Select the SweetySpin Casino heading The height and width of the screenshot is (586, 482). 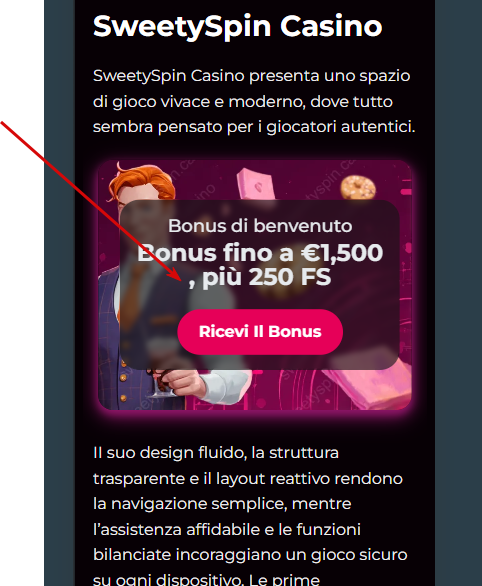click(x=238, y=26)
